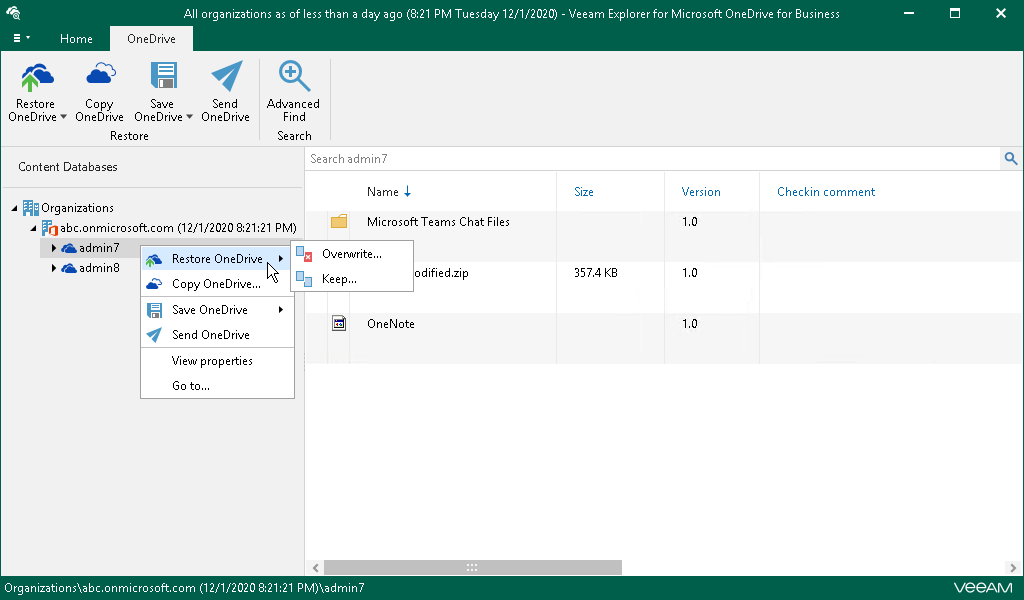
Task: Expand the admin8 tree node
Action: point(54,268)
